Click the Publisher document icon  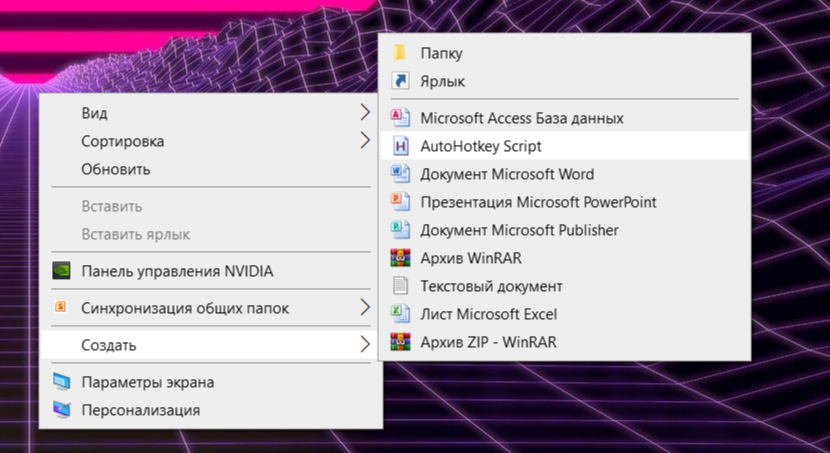[x=400, y=230]
